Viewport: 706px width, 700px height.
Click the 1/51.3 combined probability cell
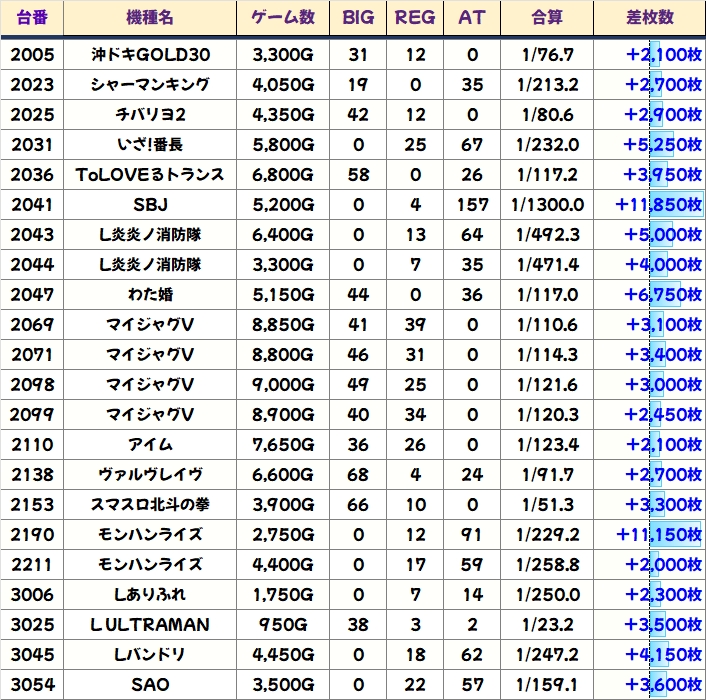coord(547,505)
